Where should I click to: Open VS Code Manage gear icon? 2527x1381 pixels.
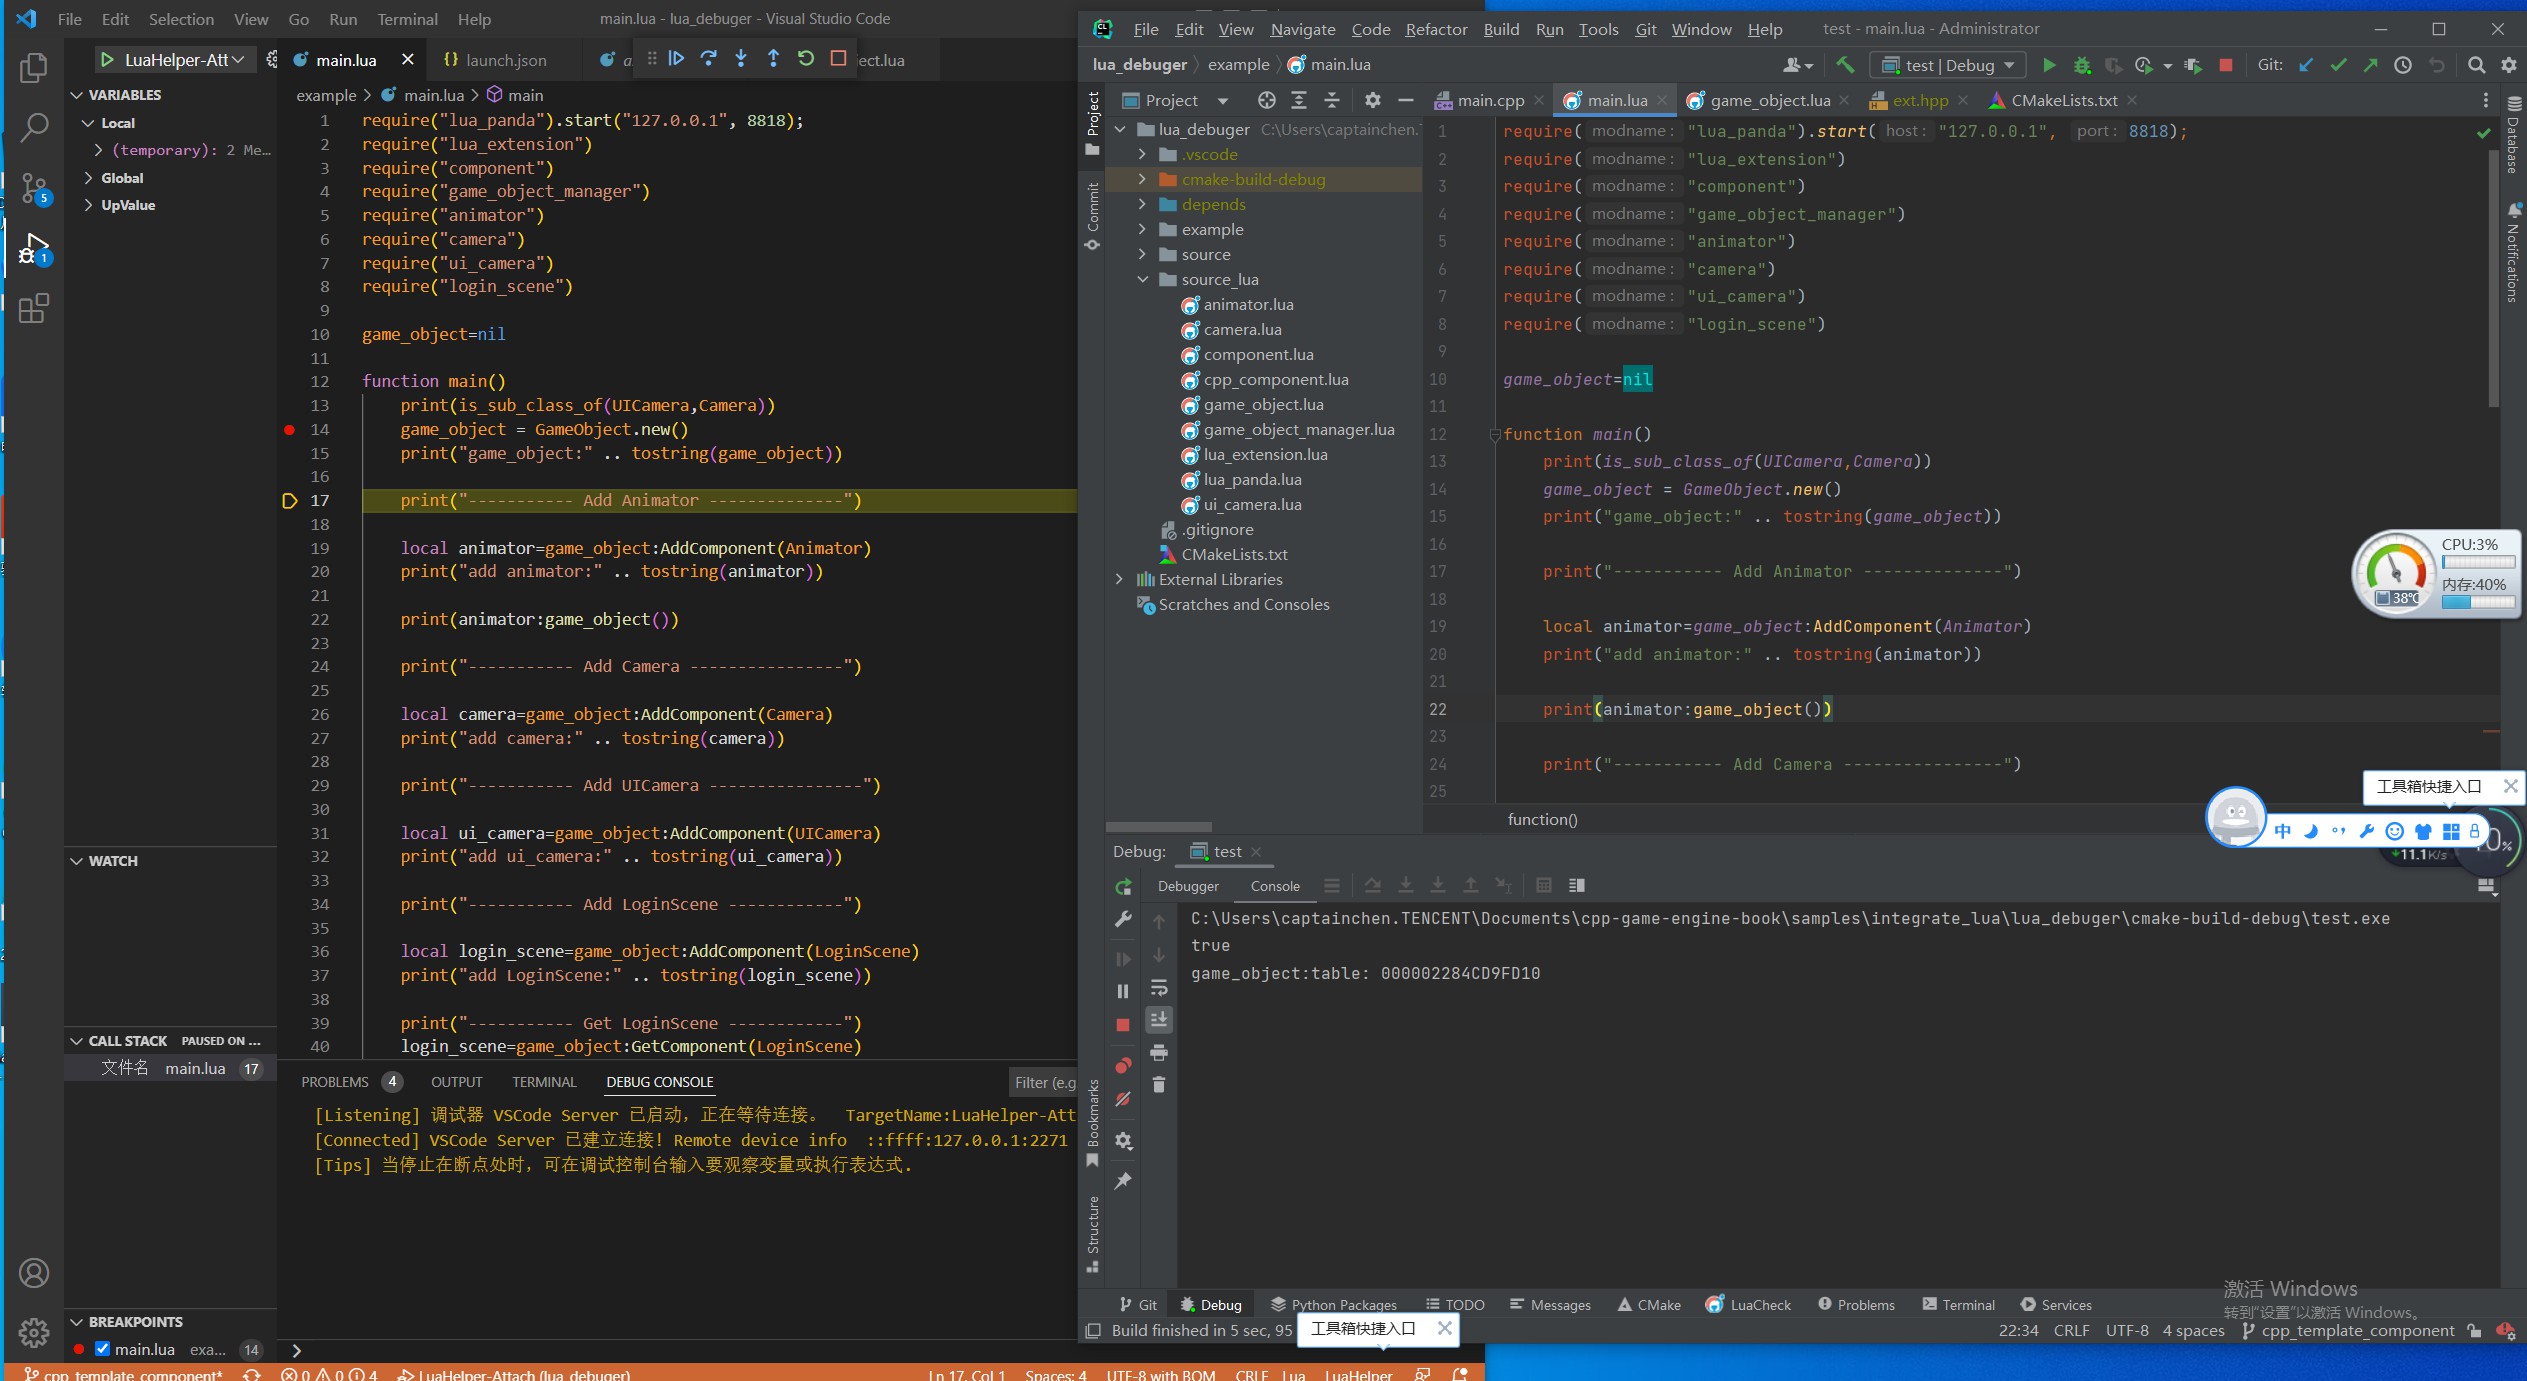[34, 1332]
